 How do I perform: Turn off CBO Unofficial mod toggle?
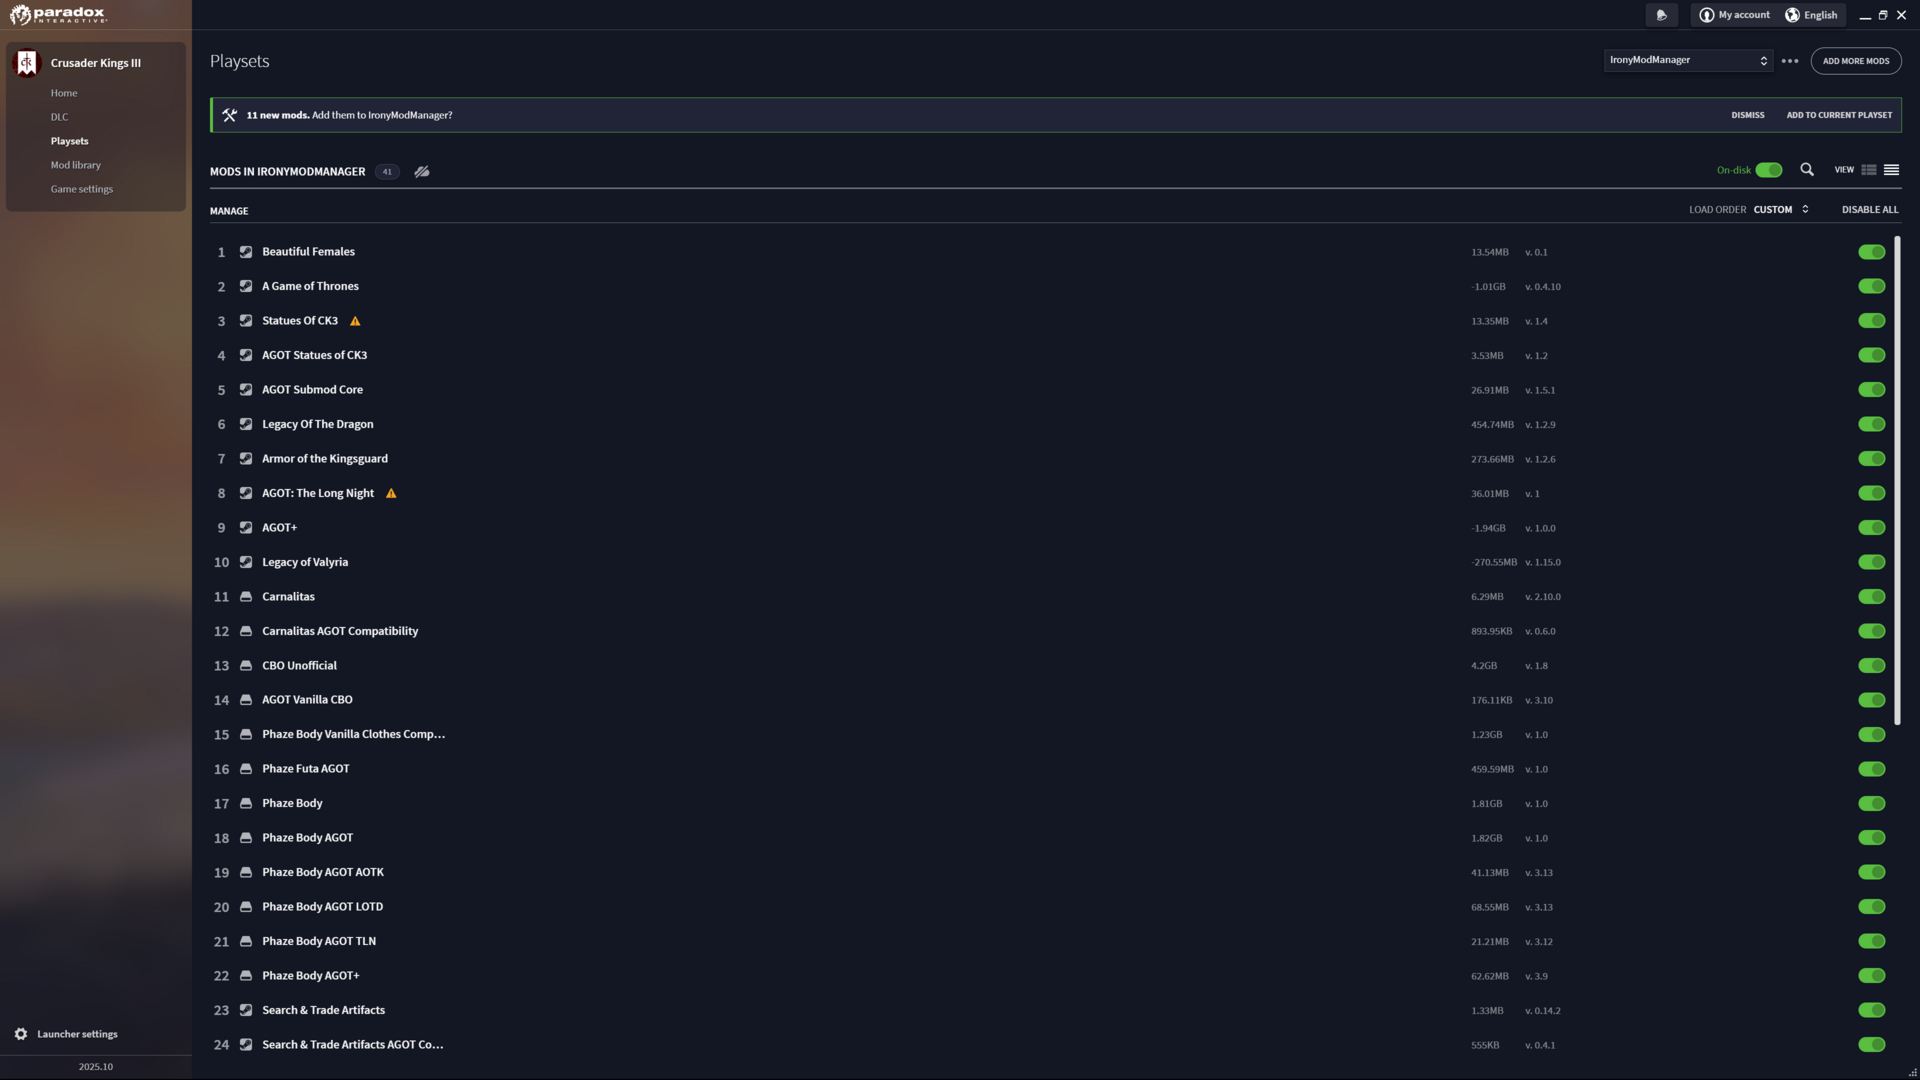[x=1872, y=666]
